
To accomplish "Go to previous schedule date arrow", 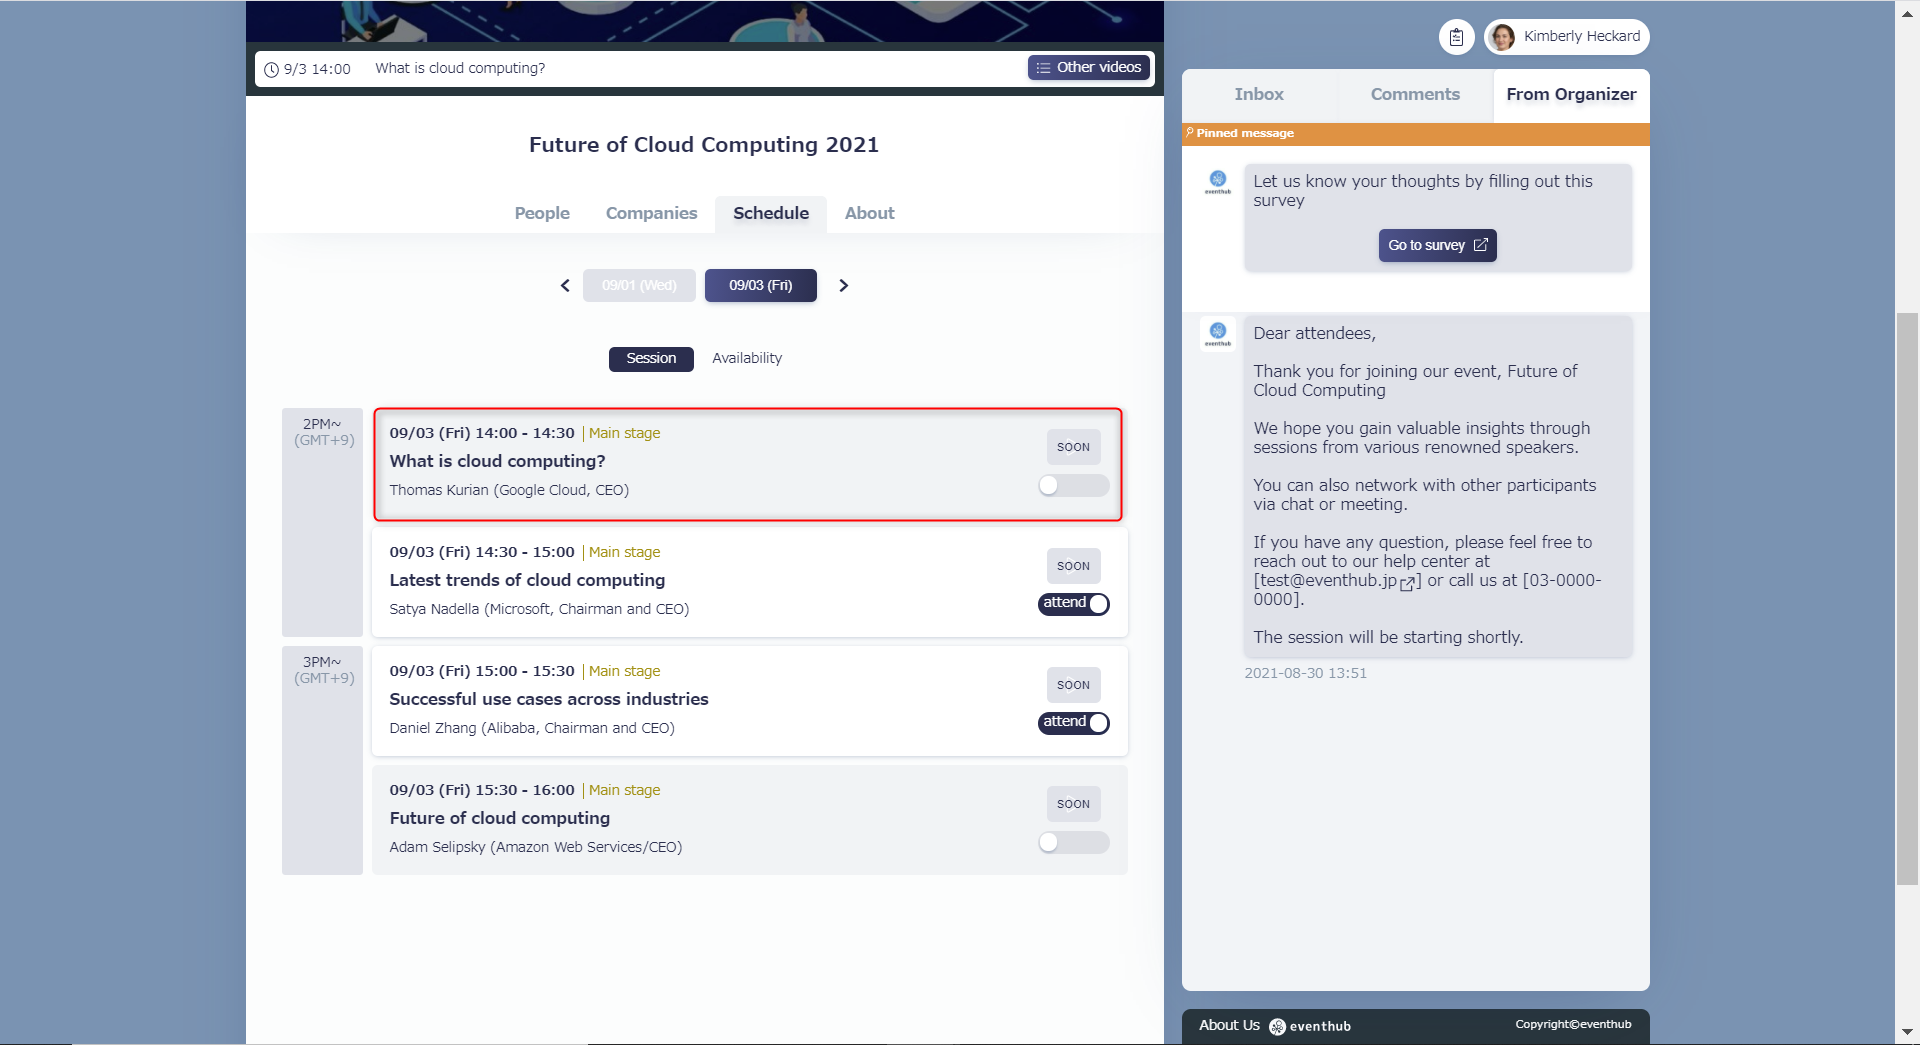I will tap(565, 285).
